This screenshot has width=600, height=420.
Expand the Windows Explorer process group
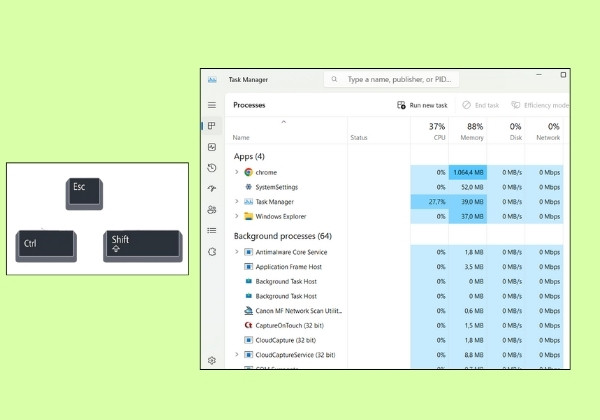coord(236,216)
